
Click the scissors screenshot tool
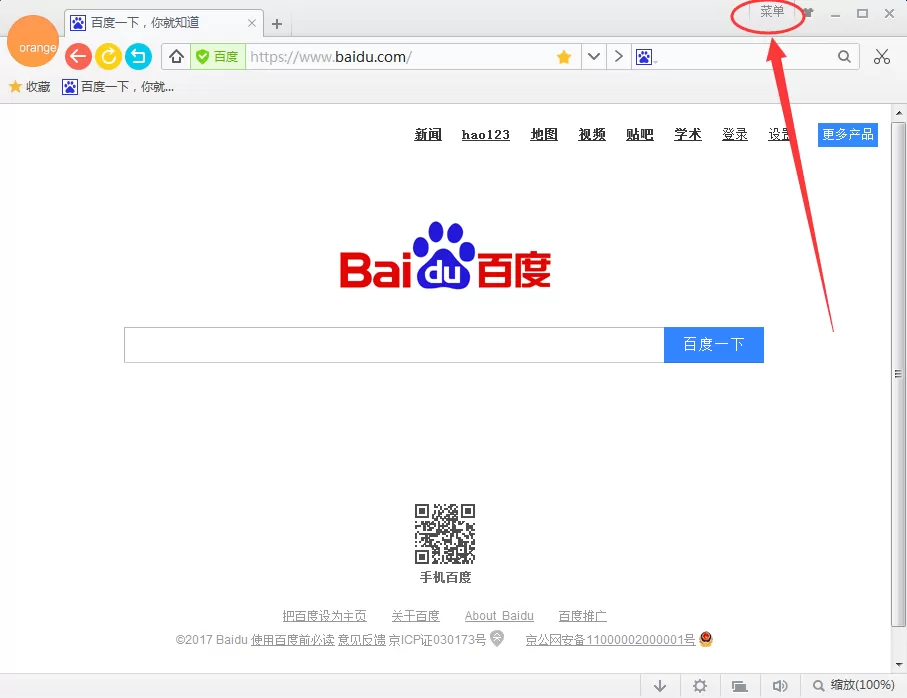[x=882, y=57]
